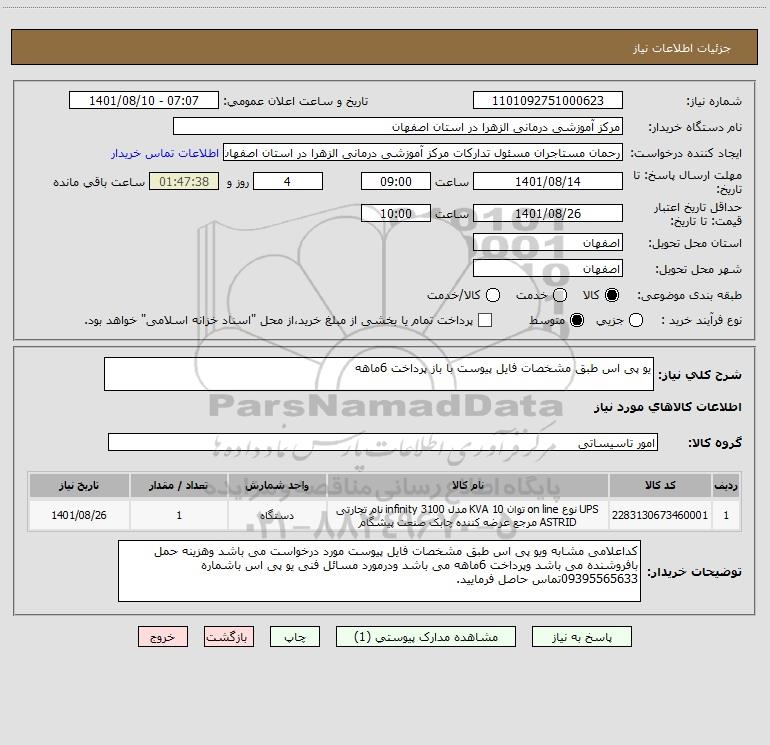Click column header واحد شمارش
Image resolution: width=770 pixels, height=745 pixels.
pos(277,485)
